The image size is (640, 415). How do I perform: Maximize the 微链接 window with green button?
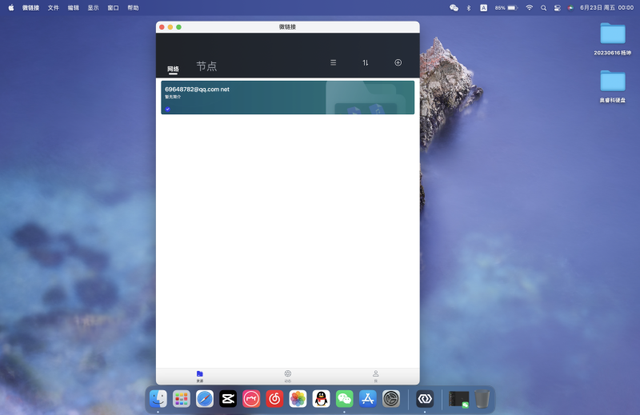179,27
